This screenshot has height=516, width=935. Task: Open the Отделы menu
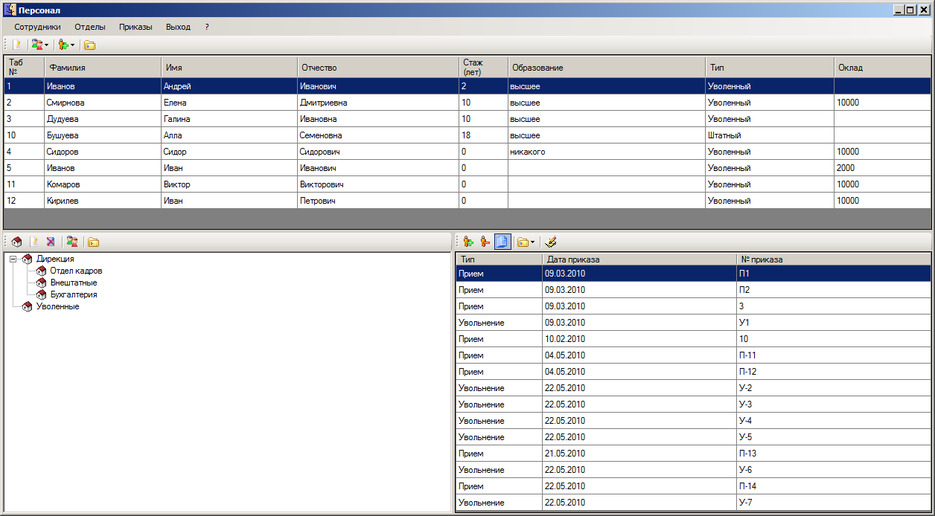[x=90, y=27]
